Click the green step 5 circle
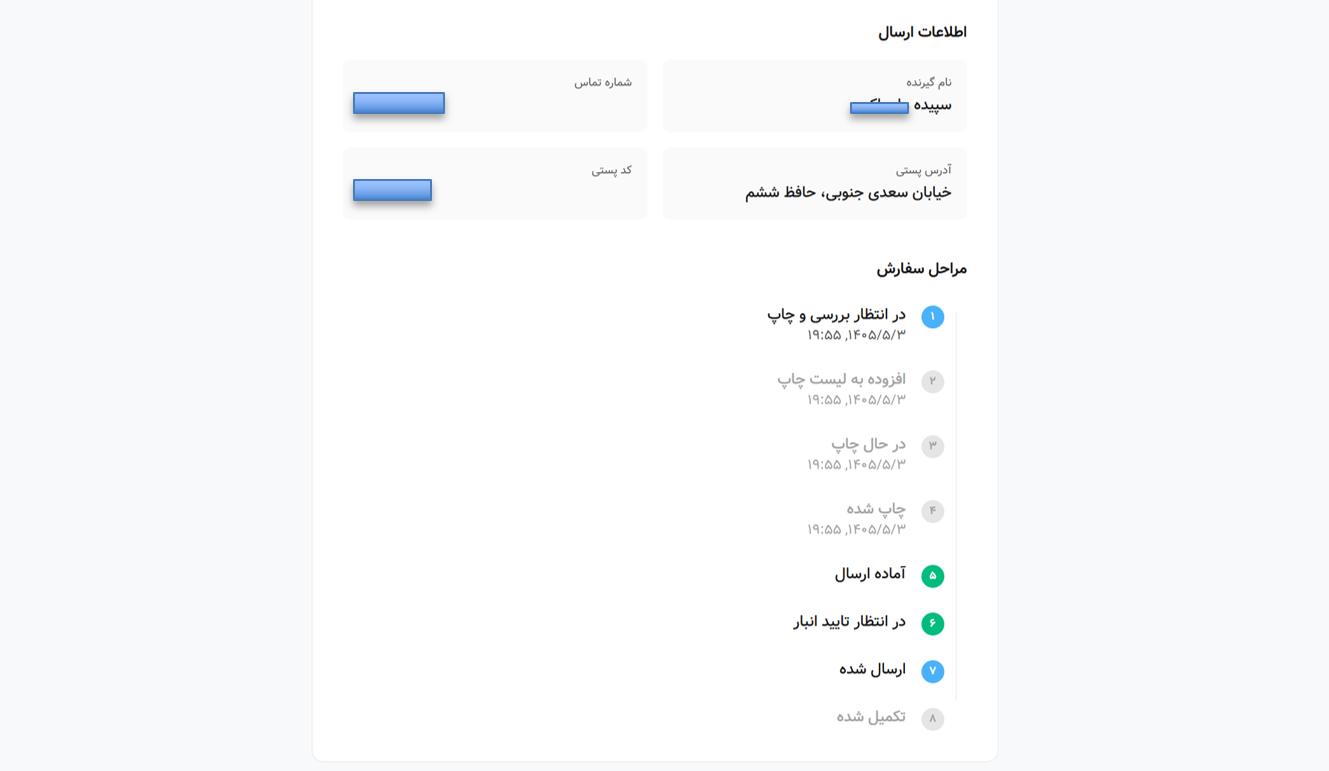The width and height of the screenshot is (1329, 771). click(x=932, y=576)
